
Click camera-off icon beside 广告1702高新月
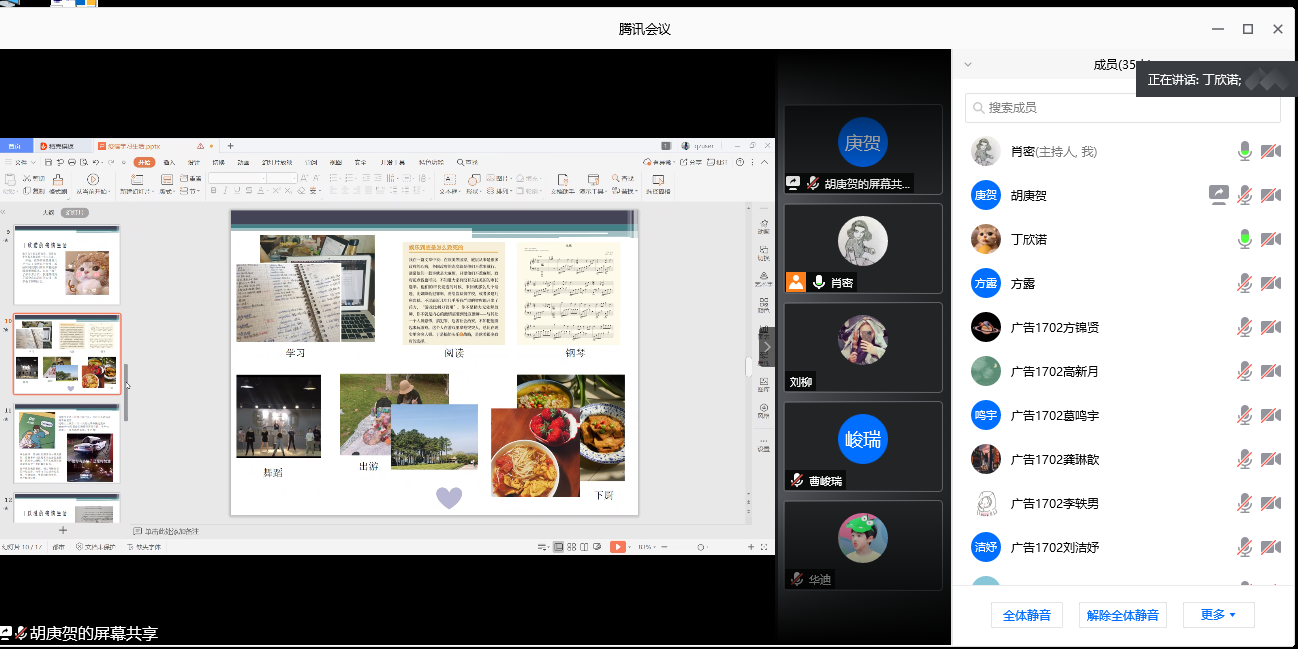[1270, 371]
